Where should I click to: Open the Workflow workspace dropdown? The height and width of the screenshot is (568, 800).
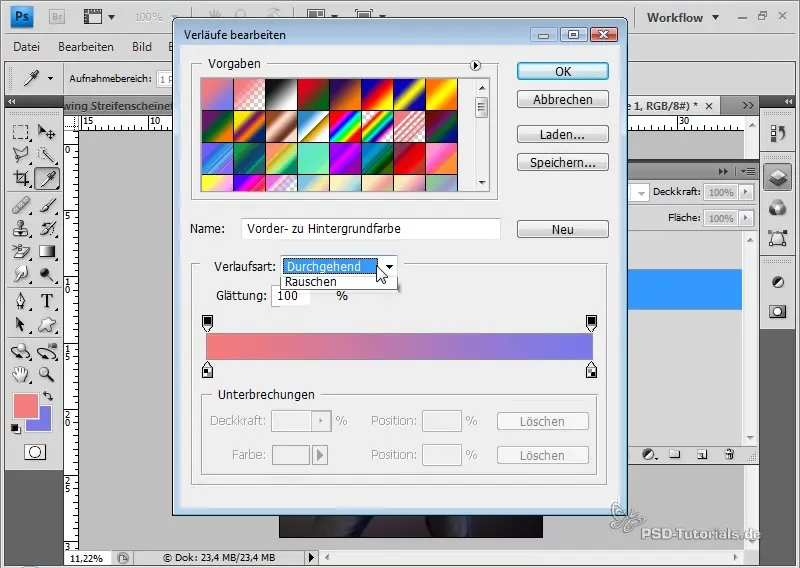tap(683, 17)
